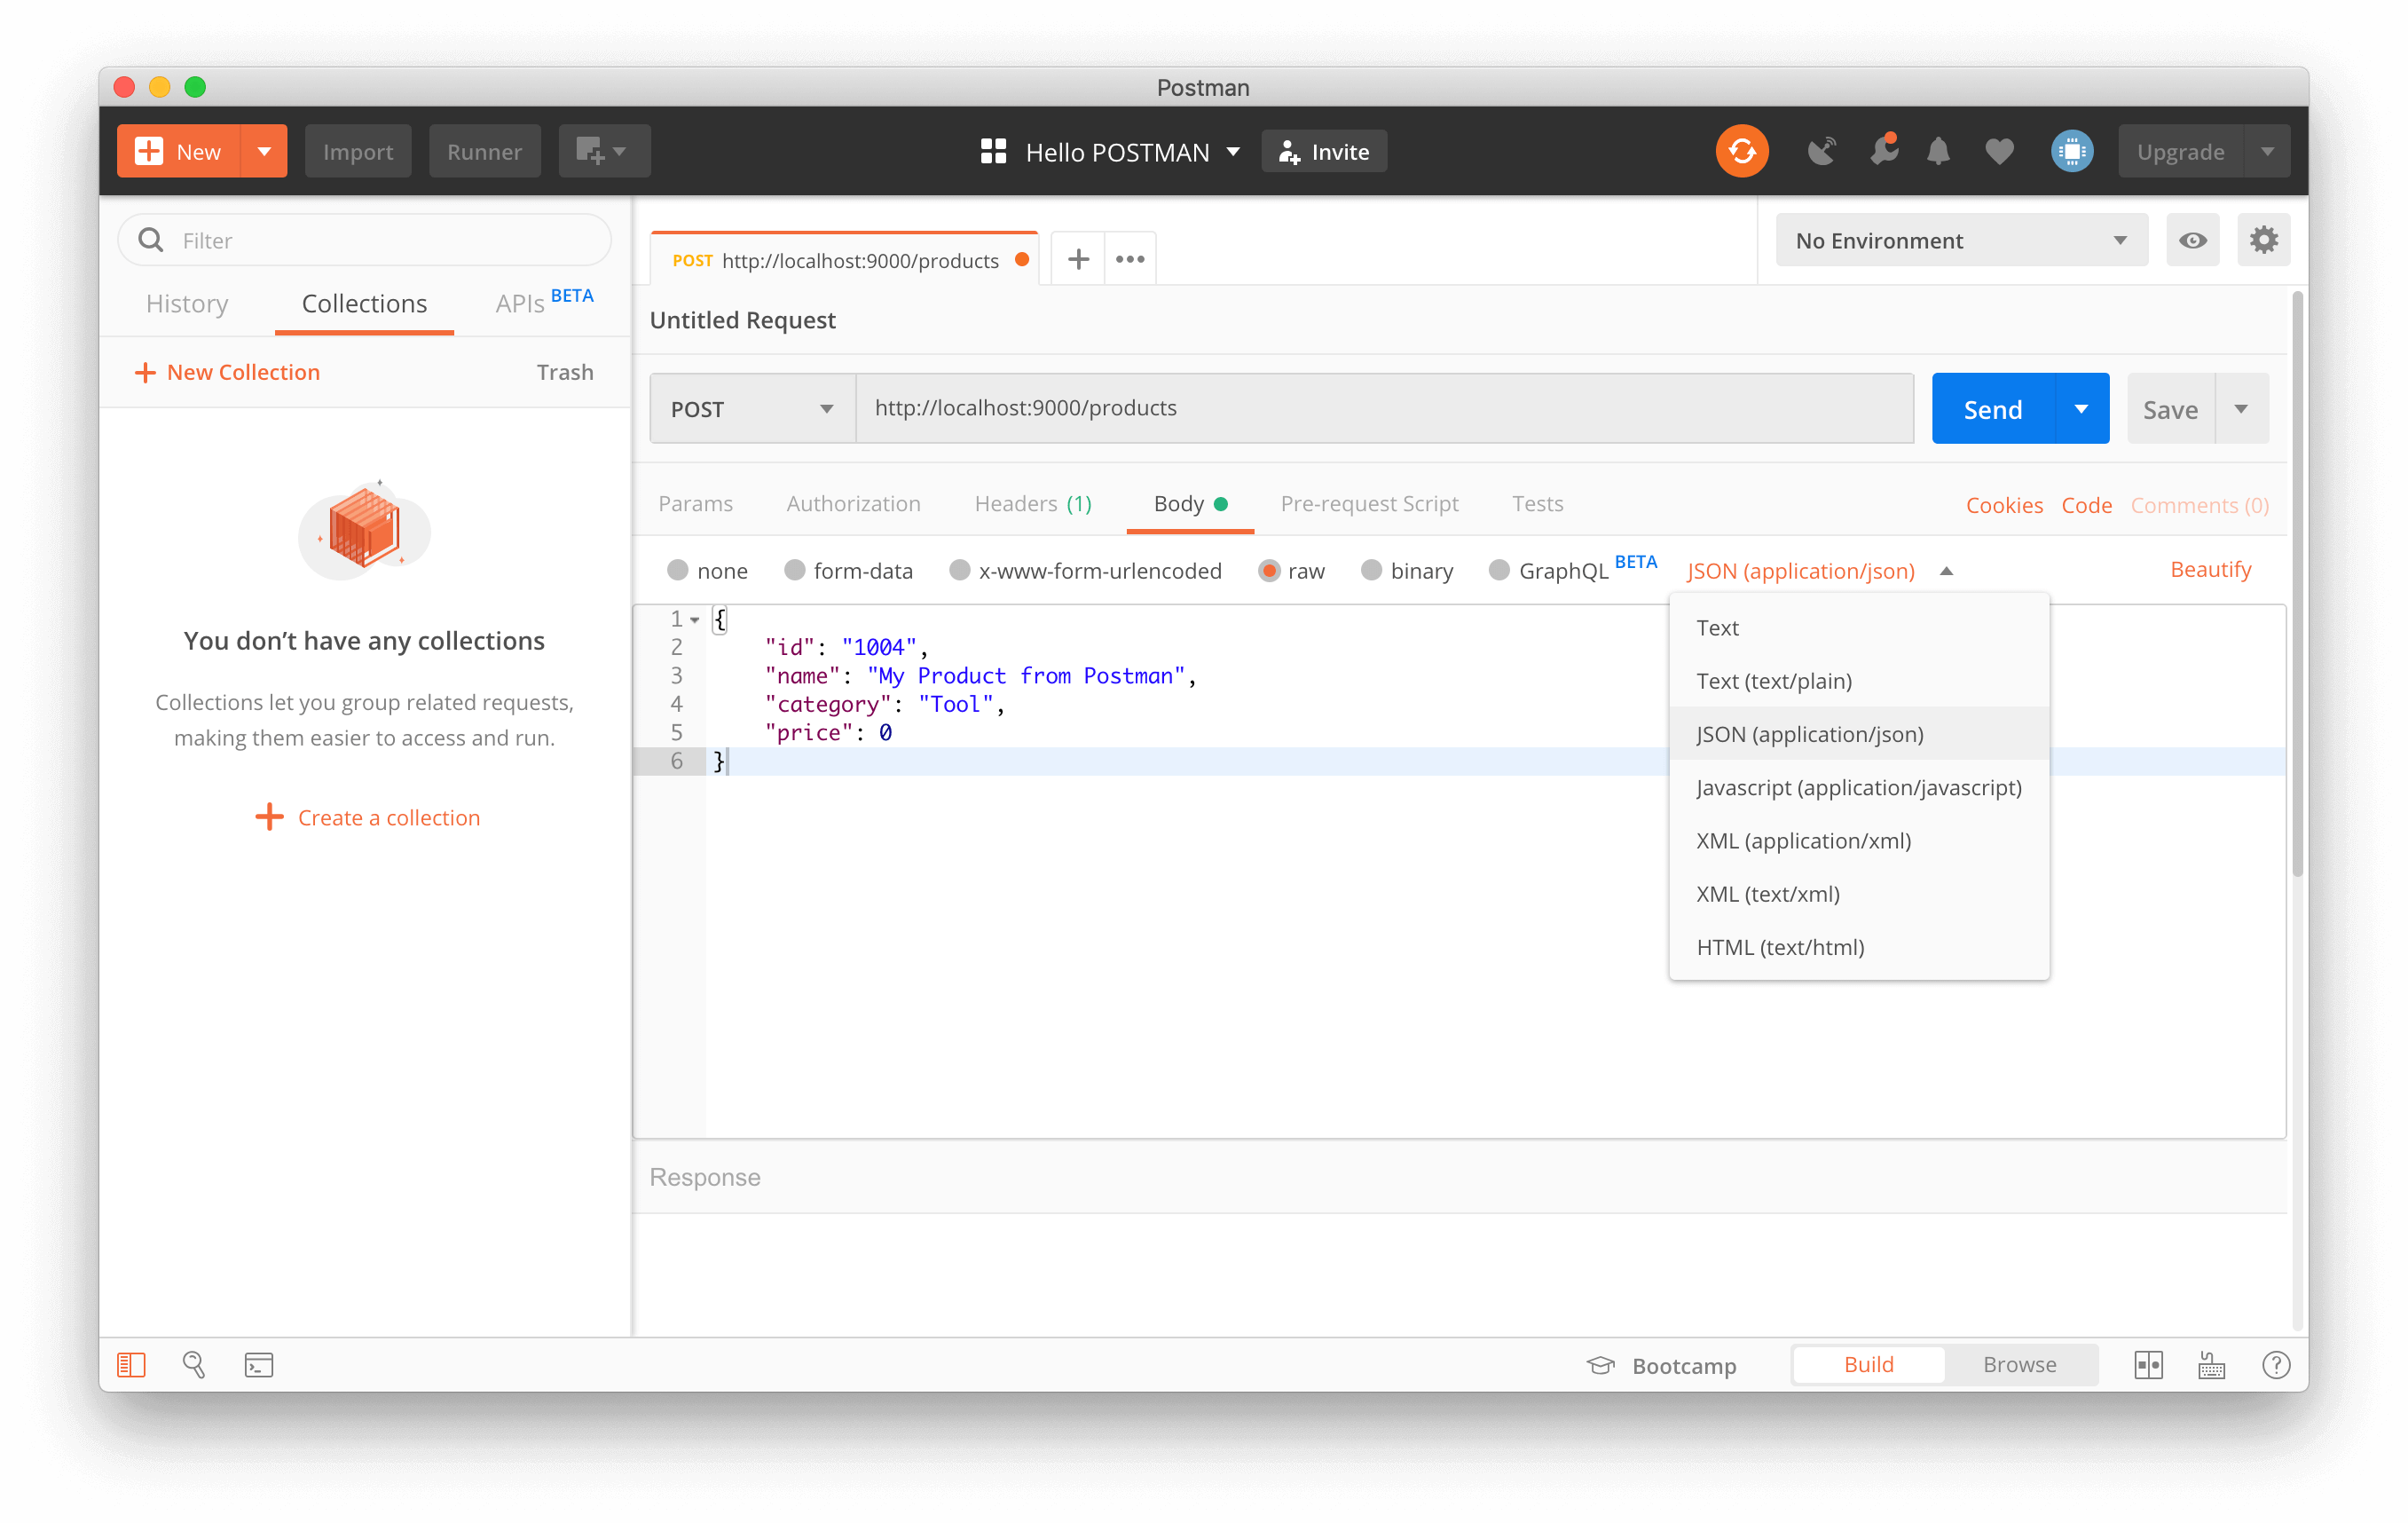Click the search/find icon in status bar
This screenshot has width=2408, height=1523.
click(x=193, y=1365)
